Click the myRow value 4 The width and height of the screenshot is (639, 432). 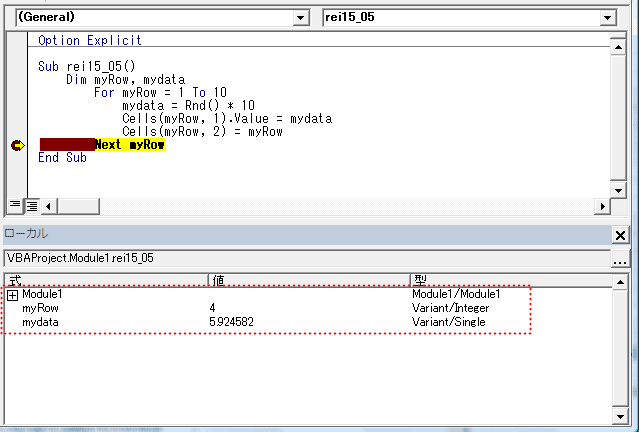[212, 308]
